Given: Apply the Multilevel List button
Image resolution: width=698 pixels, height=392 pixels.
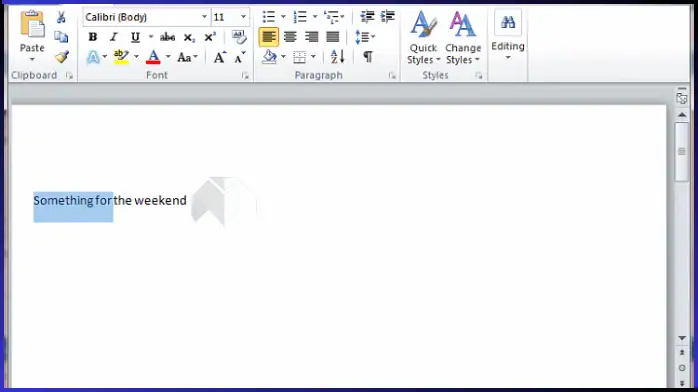Looking at the screenshot, I should pos(331,17).
